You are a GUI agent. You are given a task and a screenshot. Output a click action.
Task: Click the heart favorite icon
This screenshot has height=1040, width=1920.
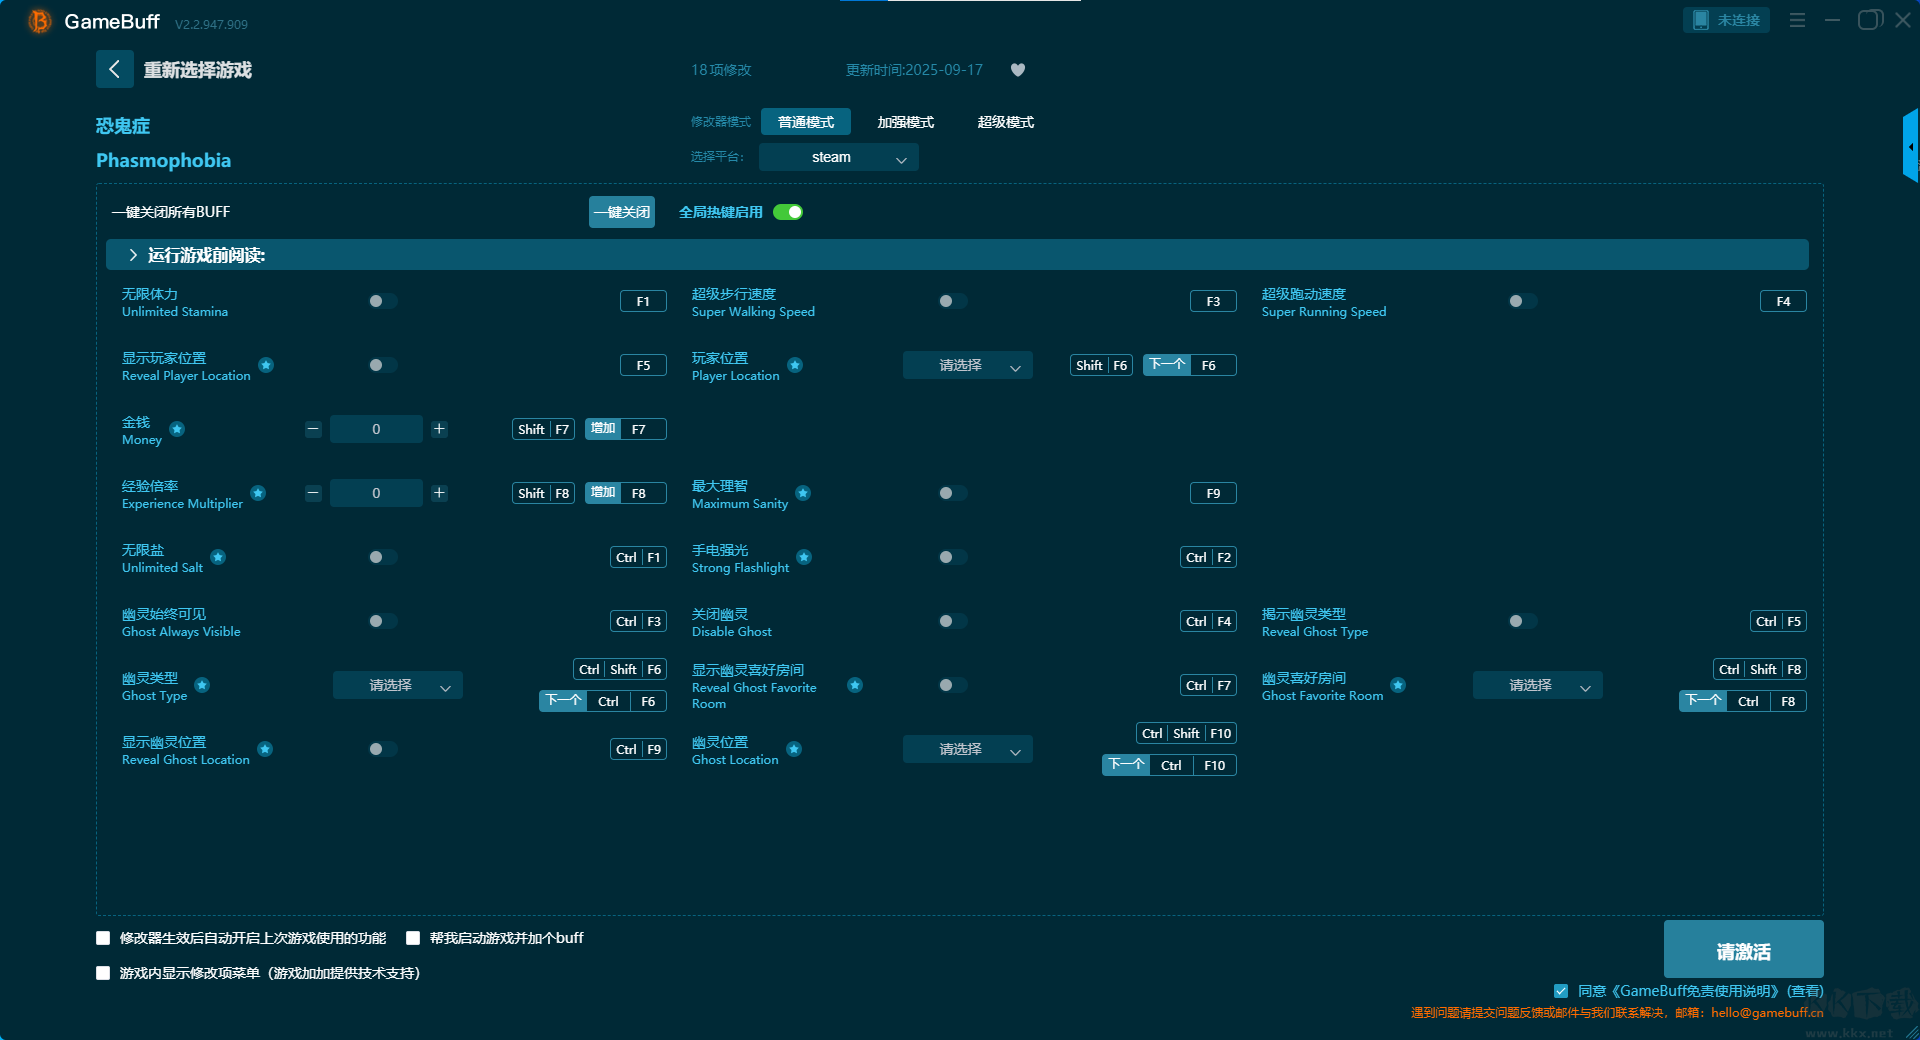[1018, 70]
